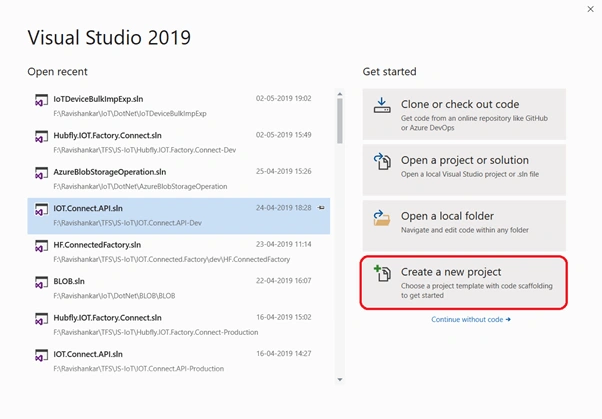Viewport: 602px width, 419px height.
Task: Click path F:\Ravishankar\IoT\DotNet\IoTDeviceBulkImpExp
Action: [130, 114]
